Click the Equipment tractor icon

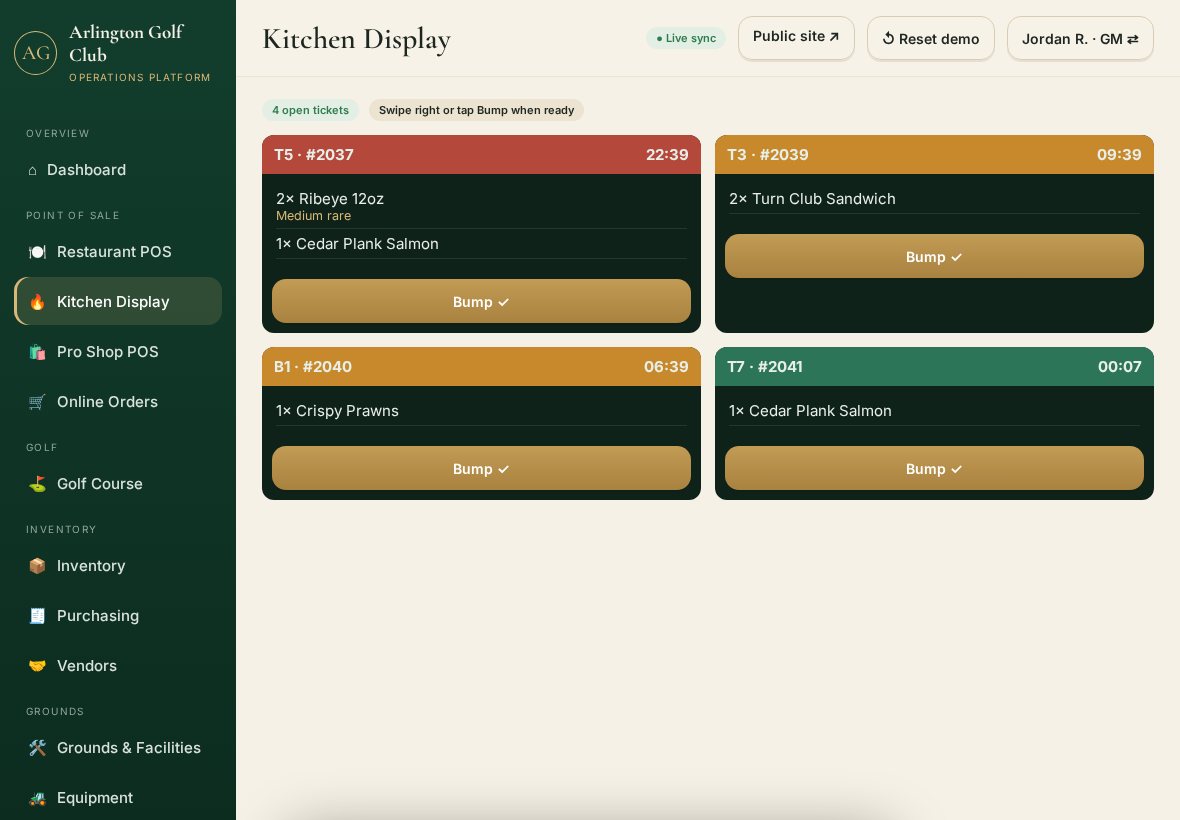(37, 797)
